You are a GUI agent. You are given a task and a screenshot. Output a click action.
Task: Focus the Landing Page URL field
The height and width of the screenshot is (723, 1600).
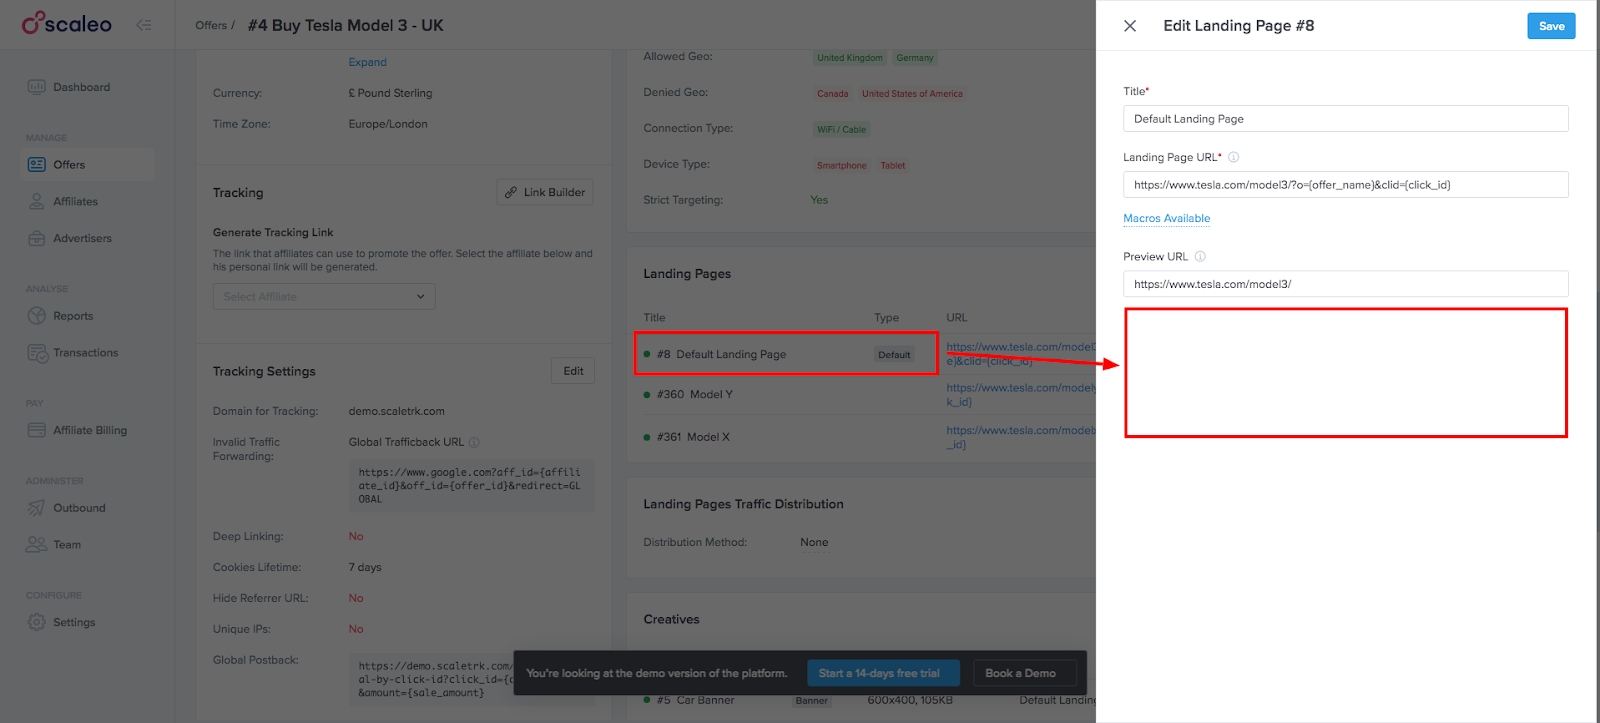tap(1345, 184)
